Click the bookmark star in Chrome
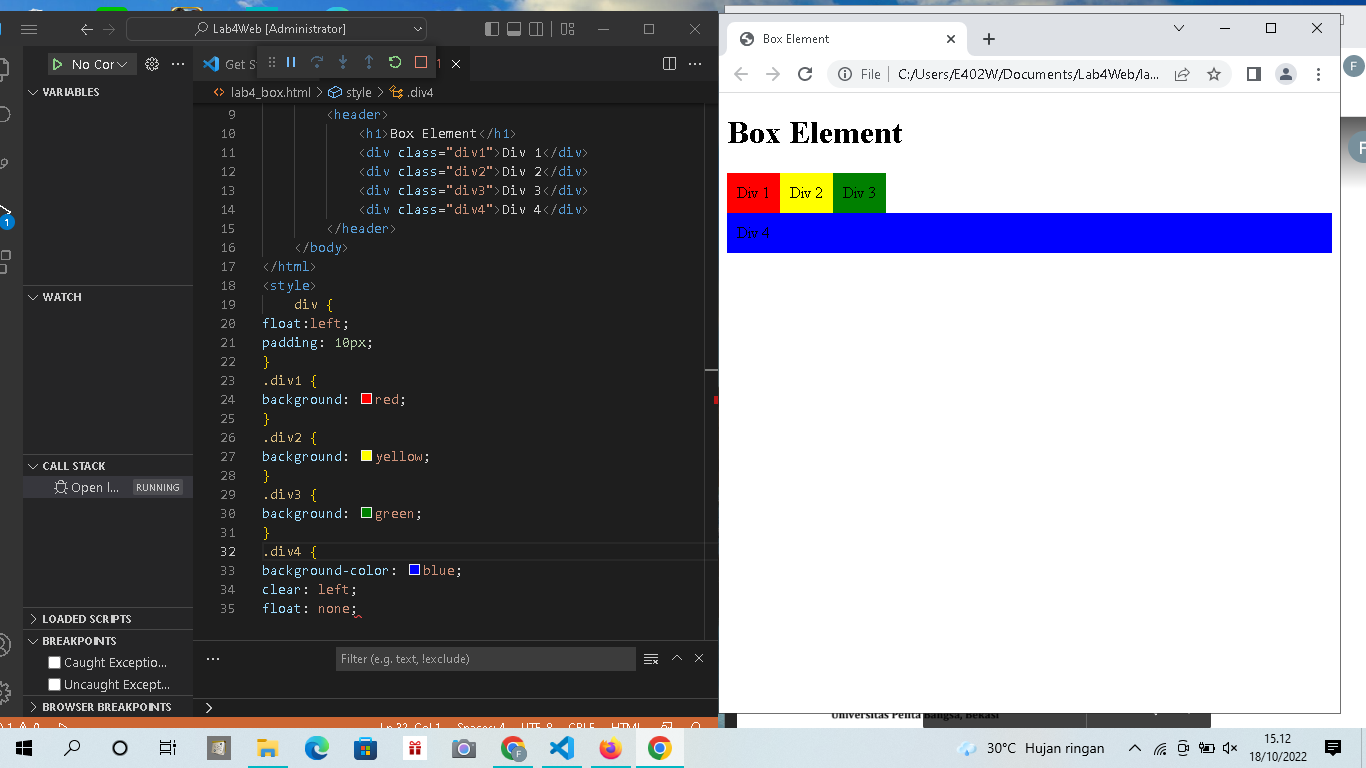Viewport: 1366px width, 768px height. click(x=1212, y=74)
